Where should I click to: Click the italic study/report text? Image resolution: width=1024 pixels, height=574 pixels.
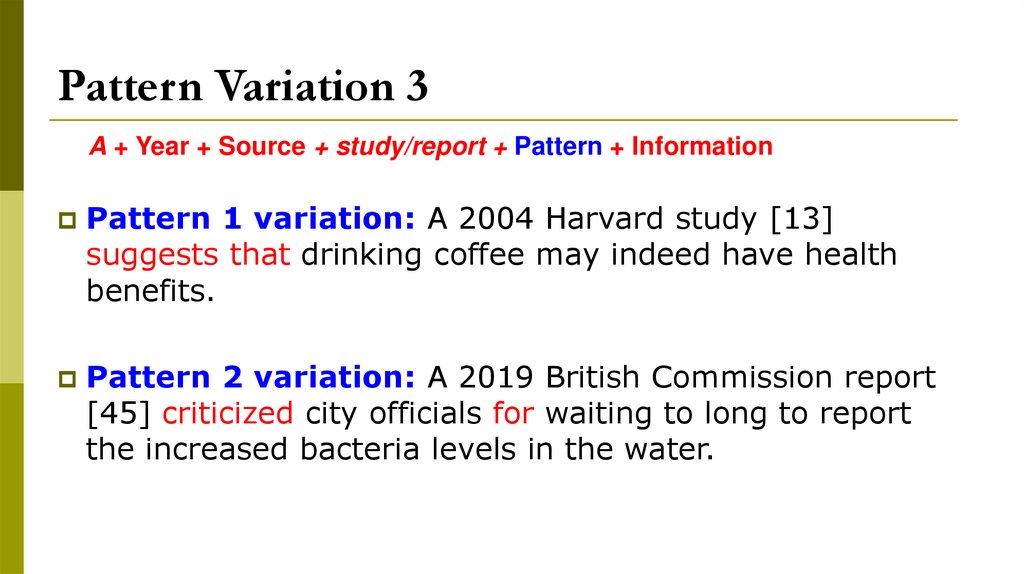(411, 147)
